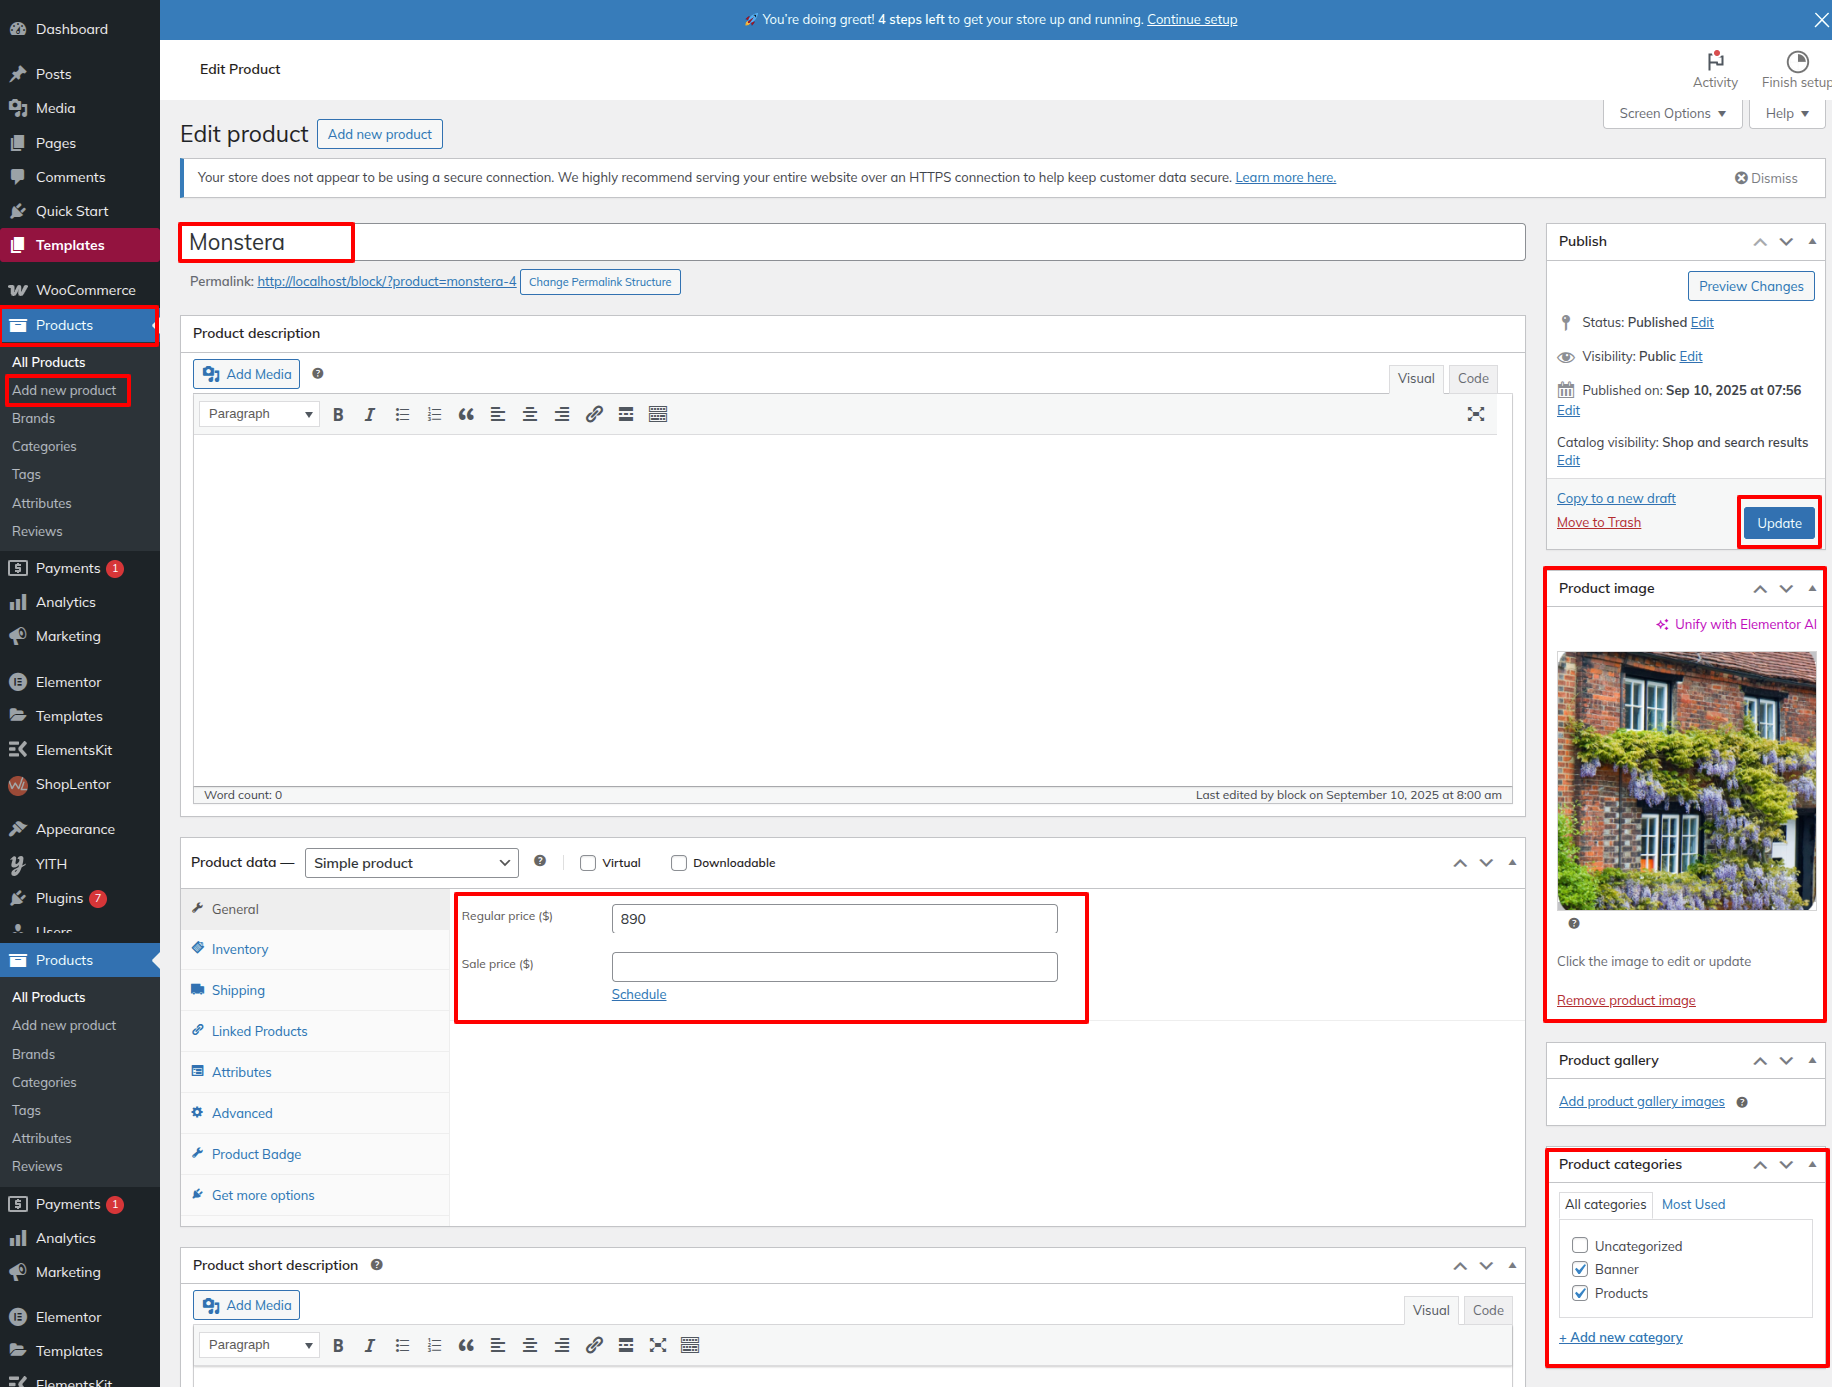This screenshot has width=1832, height=1387.
Task: Click Remove product image link
Action: (x=1626, y=1000)
